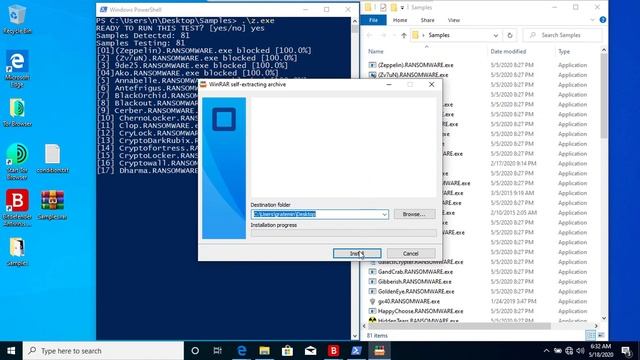Open File Explorer from the taskbar
Screen dimensions: 640x360
(x=264, y=351)
